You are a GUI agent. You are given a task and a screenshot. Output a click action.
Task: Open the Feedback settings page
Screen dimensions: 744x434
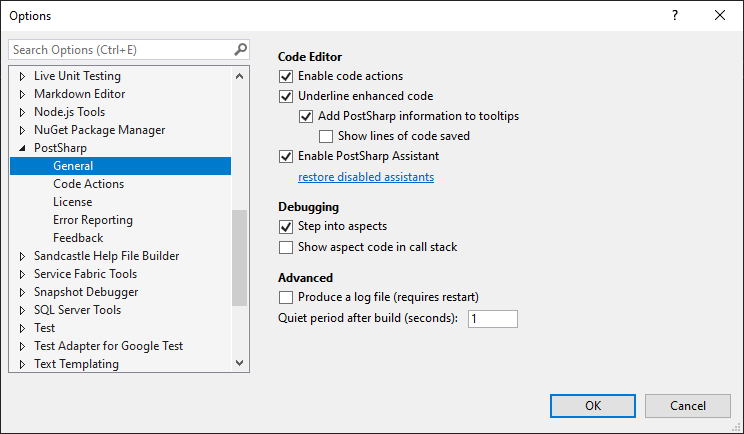(78, 238)
